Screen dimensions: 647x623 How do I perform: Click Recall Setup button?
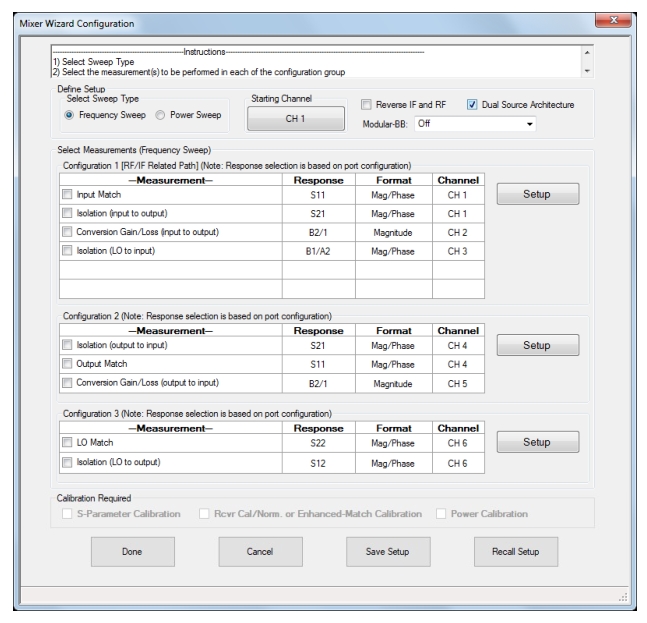(517, 551)
